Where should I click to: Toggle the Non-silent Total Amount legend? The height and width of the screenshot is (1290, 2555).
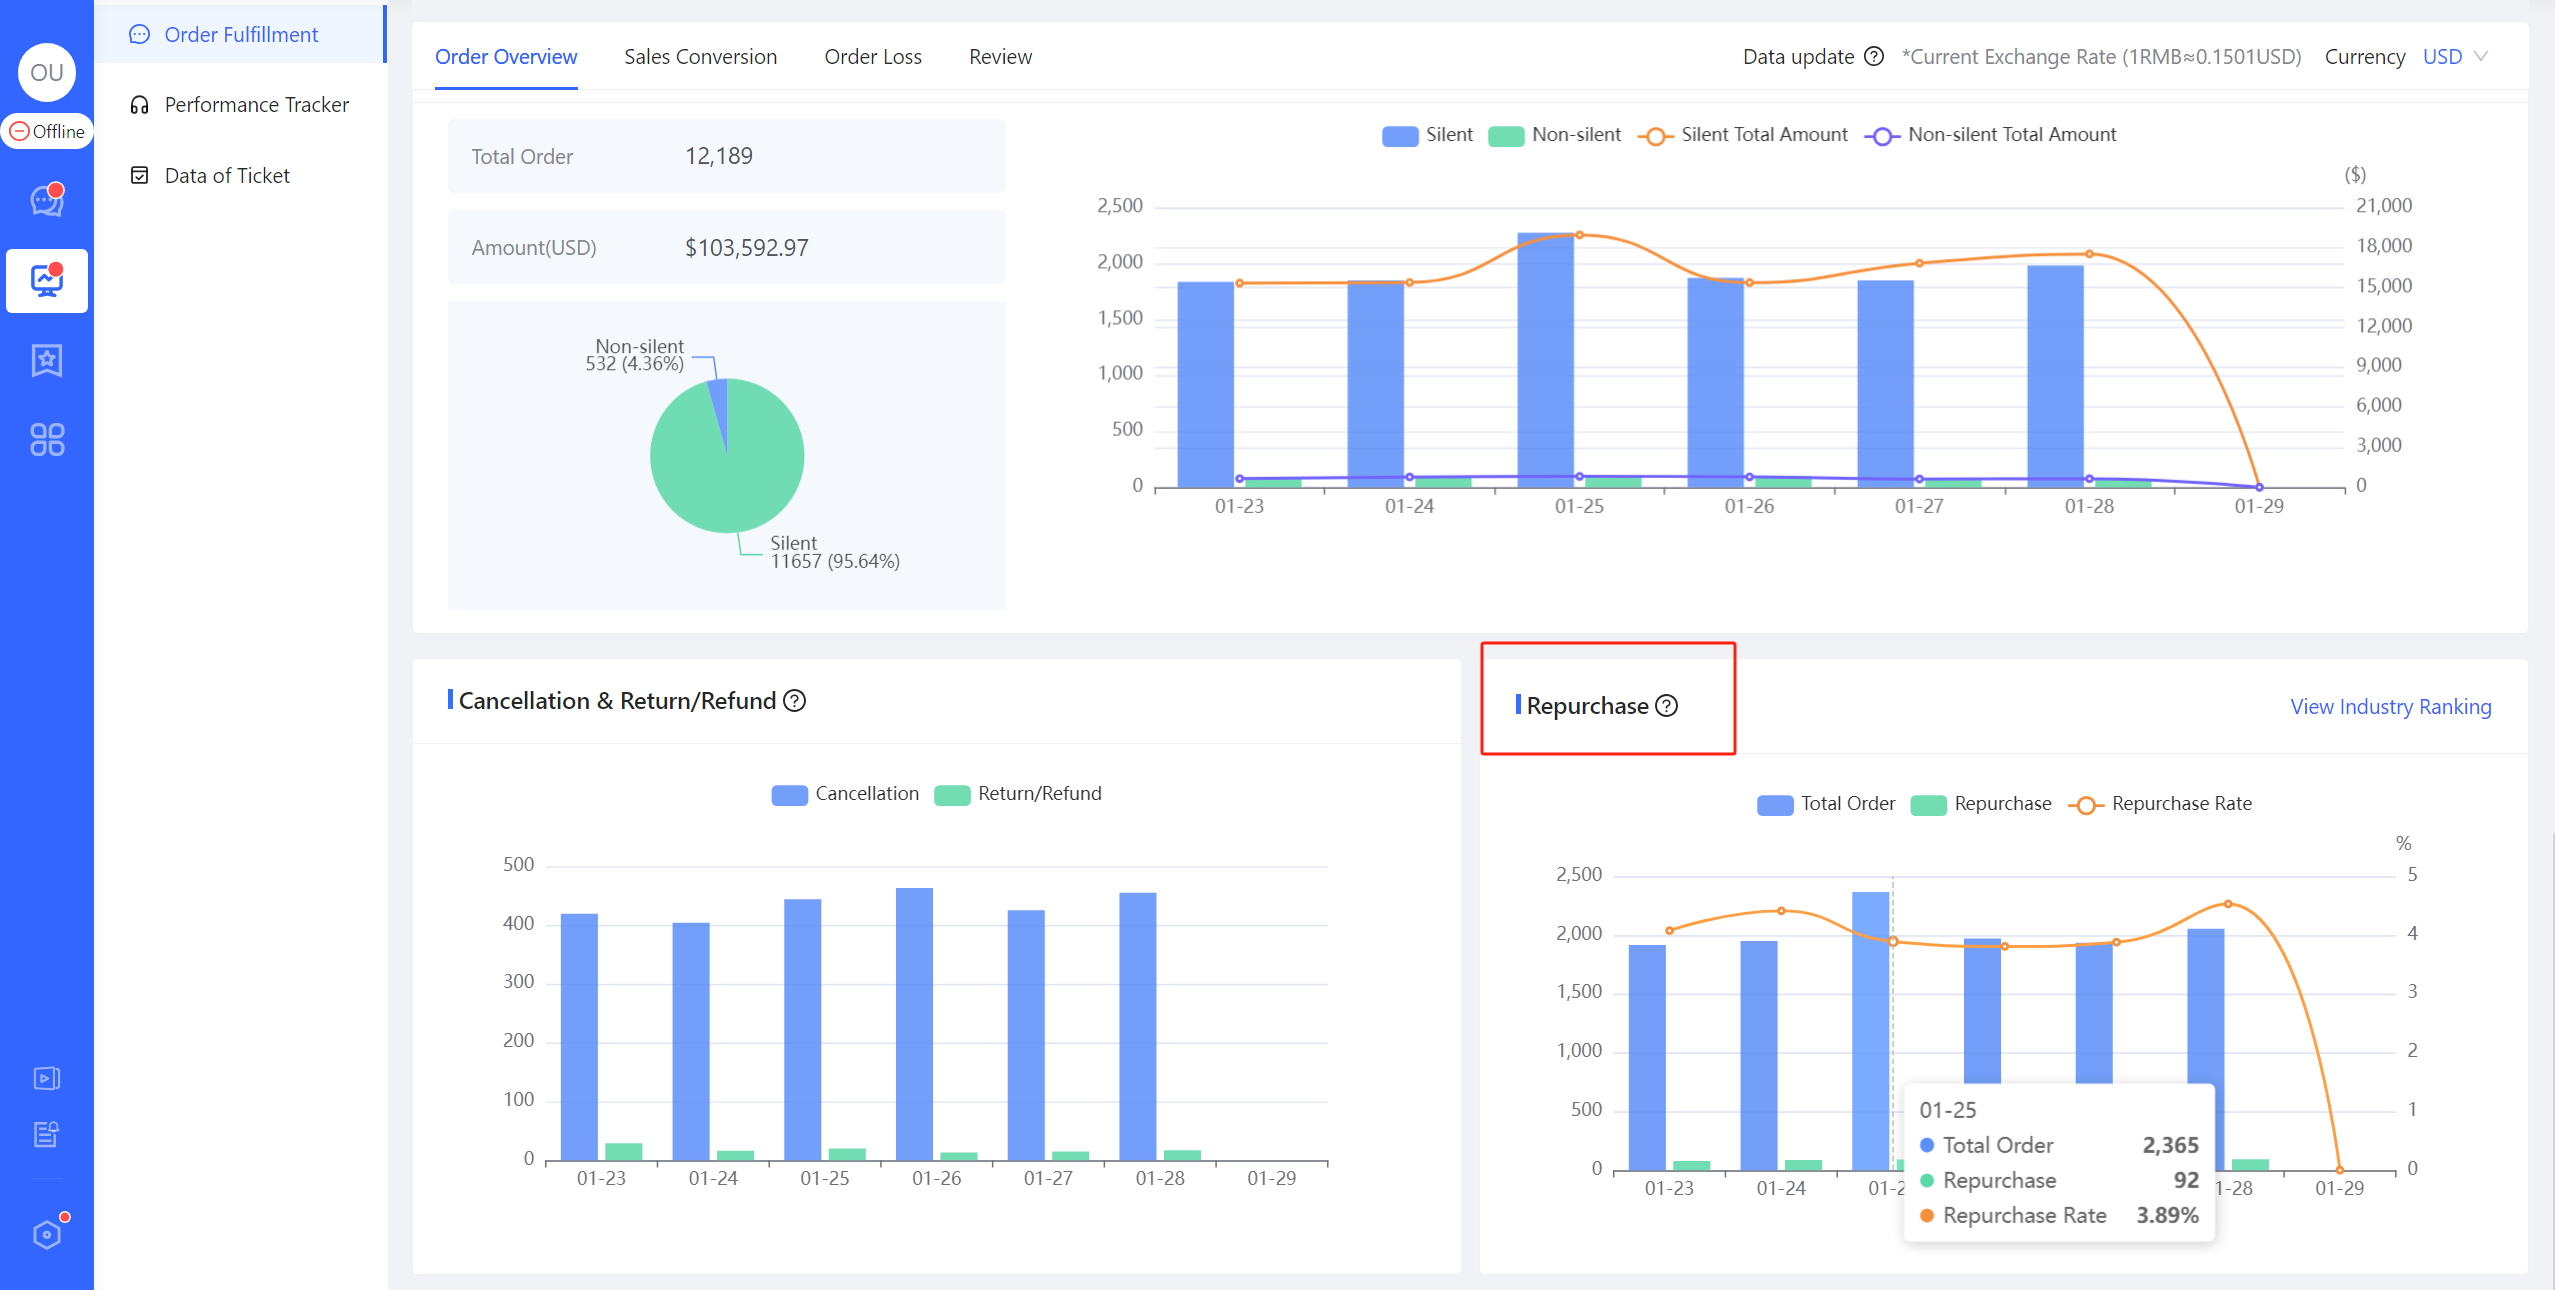(x=1991, y=135)
